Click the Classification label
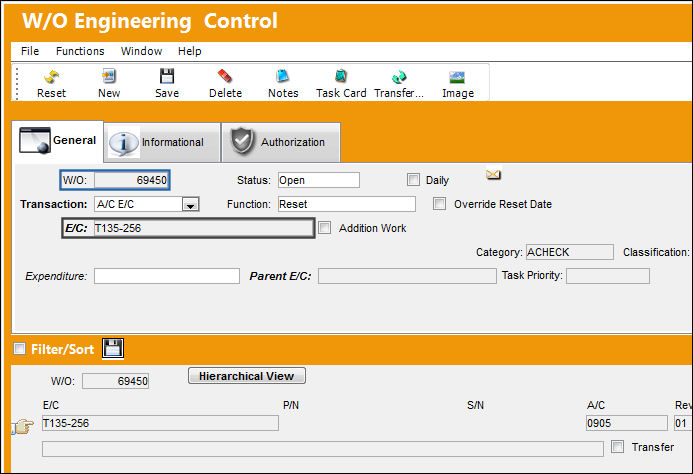This screenshot has height=474, width=693. pyautogui.click(x=656, y=252)
